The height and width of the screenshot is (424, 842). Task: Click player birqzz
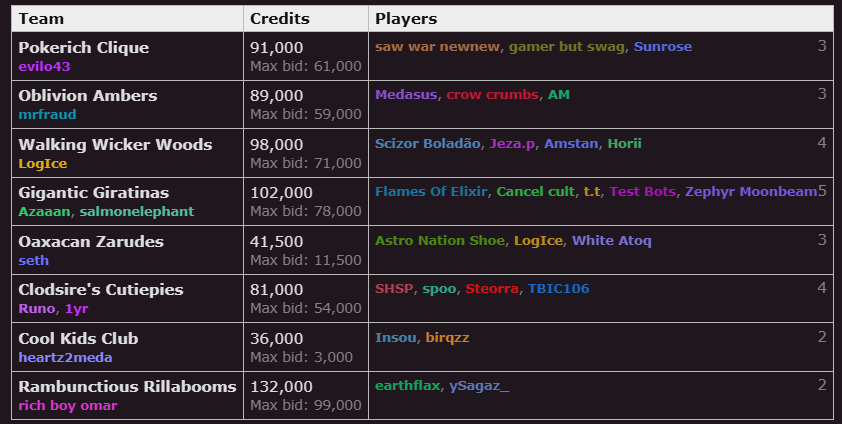pyautogui.click(x=447, y=338)
